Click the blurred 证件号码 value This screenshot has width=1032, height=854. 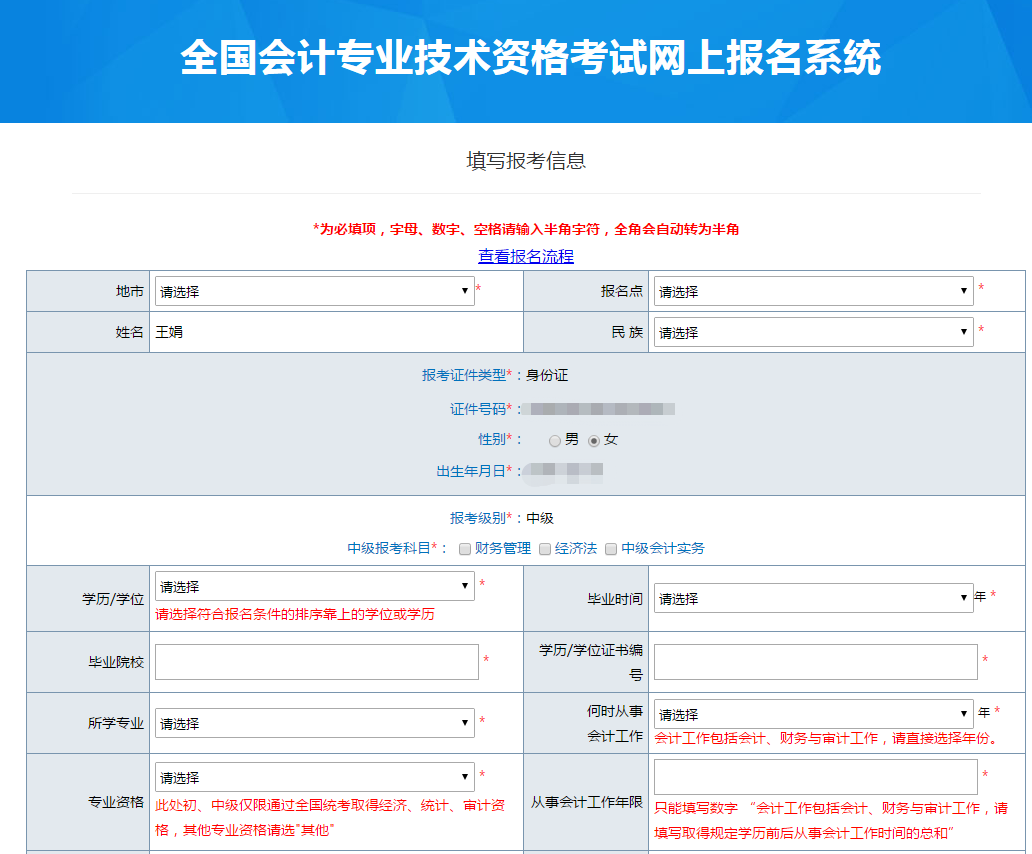(x=600, y=409)
